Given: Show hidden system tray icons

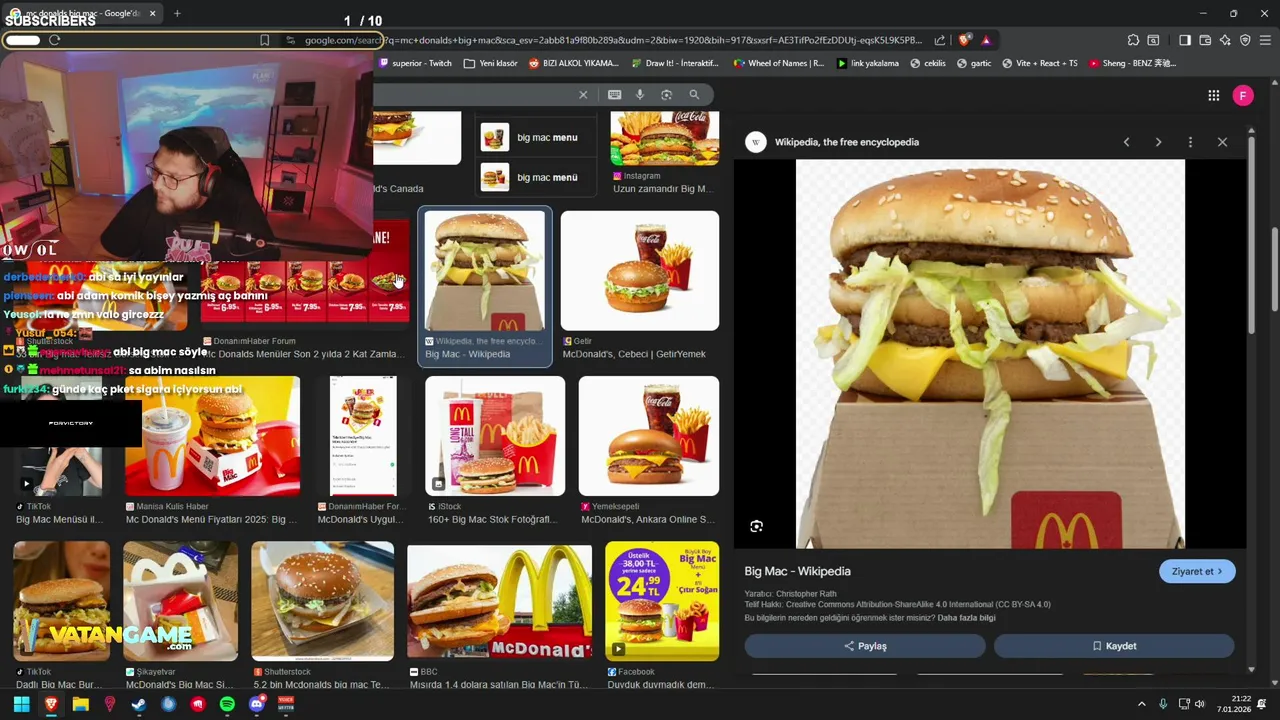Looking at the screenshot, I should coord(1141,704).
